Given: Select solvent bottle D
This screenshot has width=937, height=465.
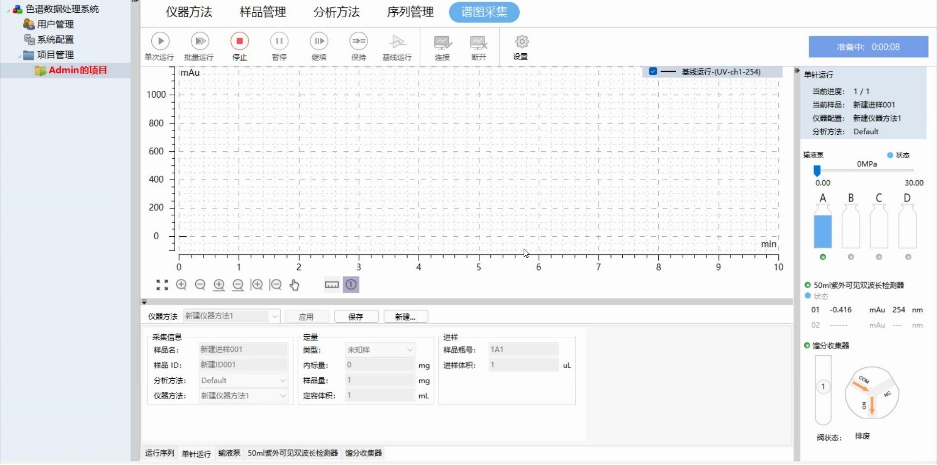Looking at the screenshot, I should pos(907,225).
